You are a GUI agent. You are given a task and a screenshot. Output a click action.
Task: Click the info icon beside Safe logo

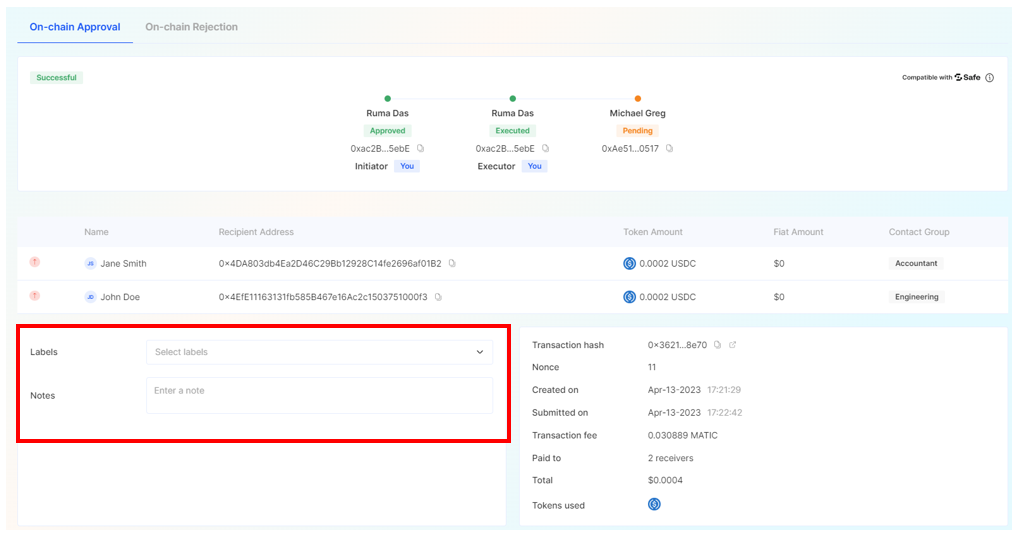click(990, 77)
